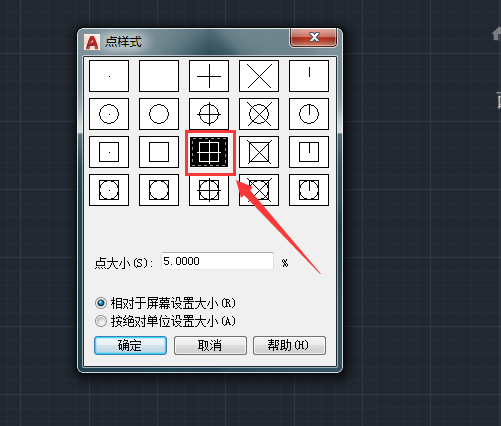Click the AutoCAD logo in title bar

coord(92,42)
